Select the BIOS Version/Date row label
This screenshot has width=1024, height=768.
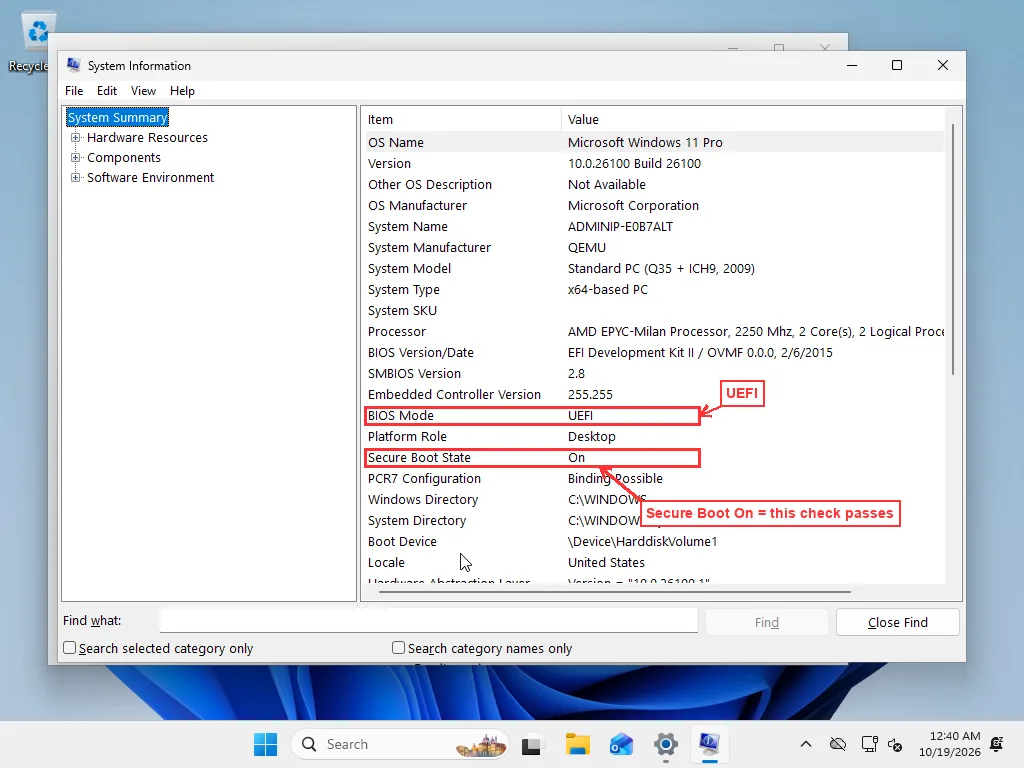(421, 353)
